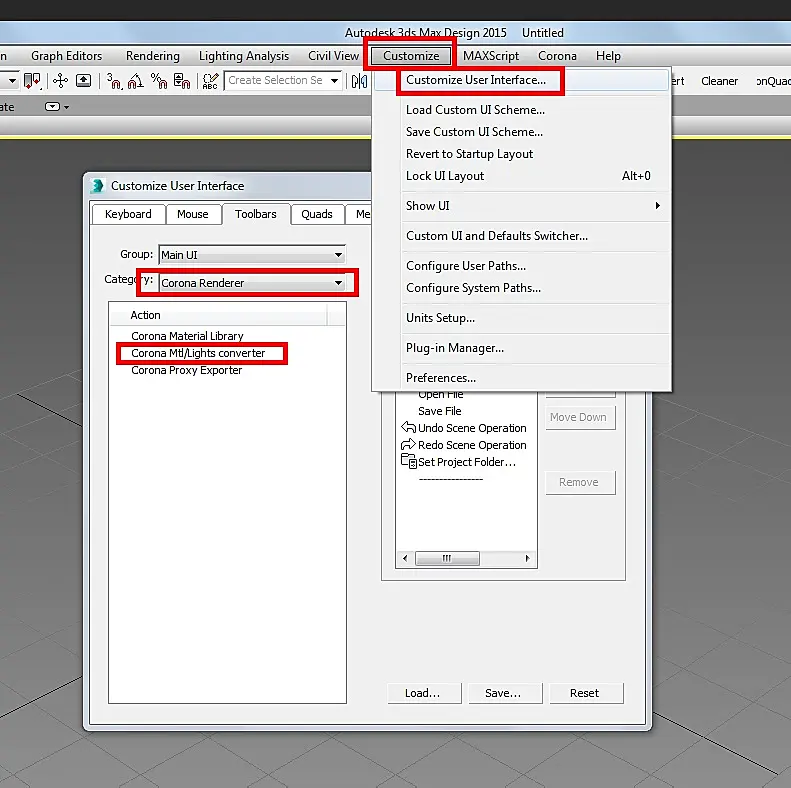Toggle the 3D Snaps icon
The height and width of the screenshot is (788, 791).
click(114, 81)
